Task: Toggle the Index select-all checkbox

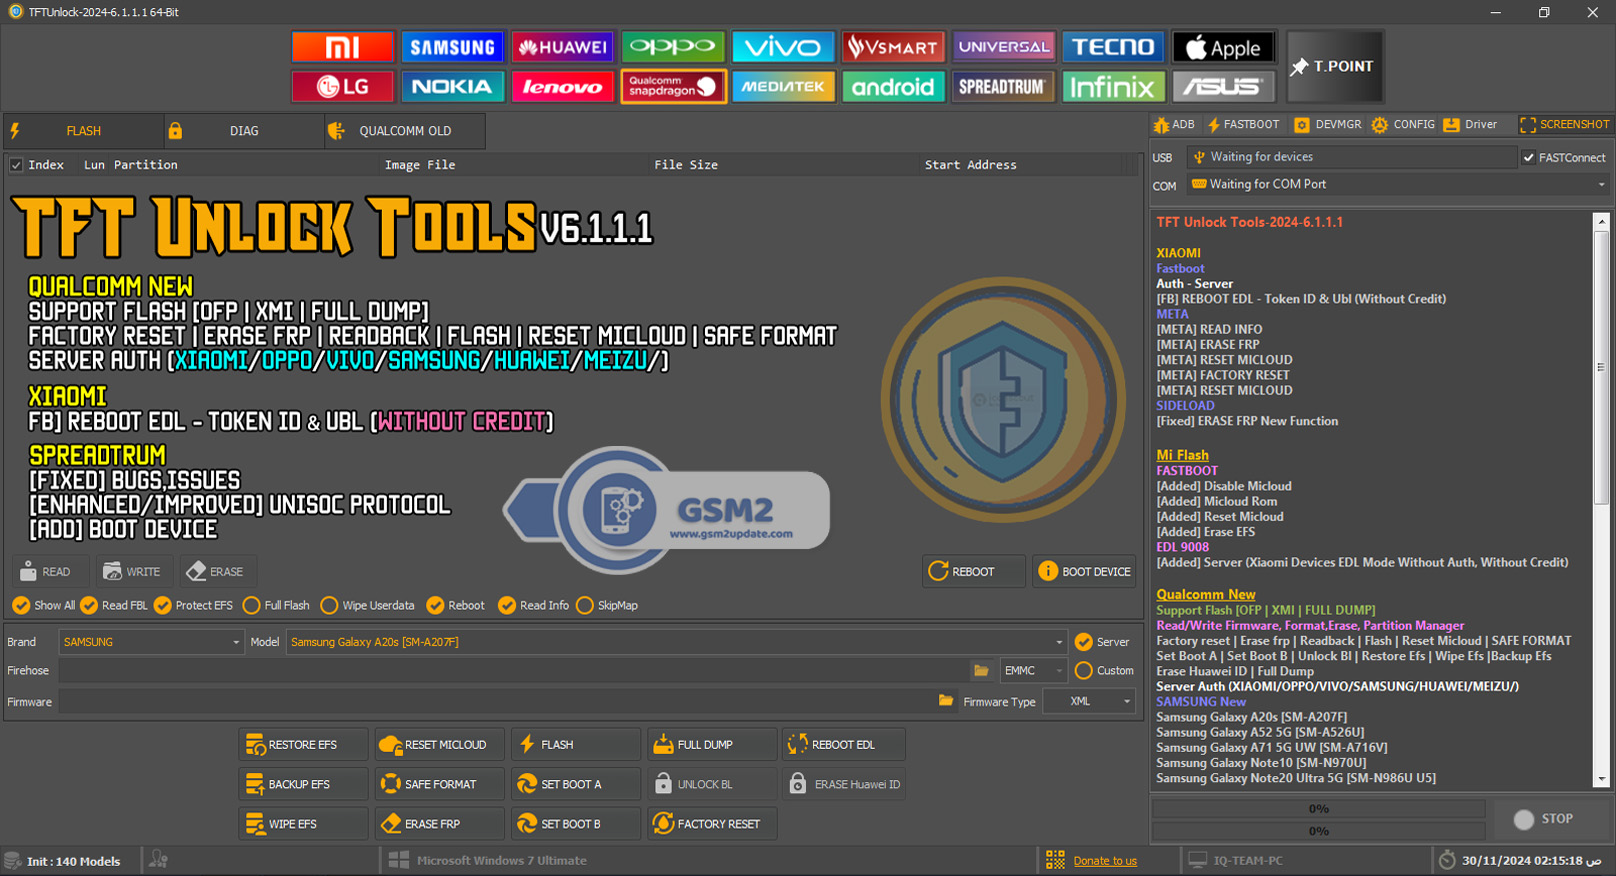Action: 16,165
